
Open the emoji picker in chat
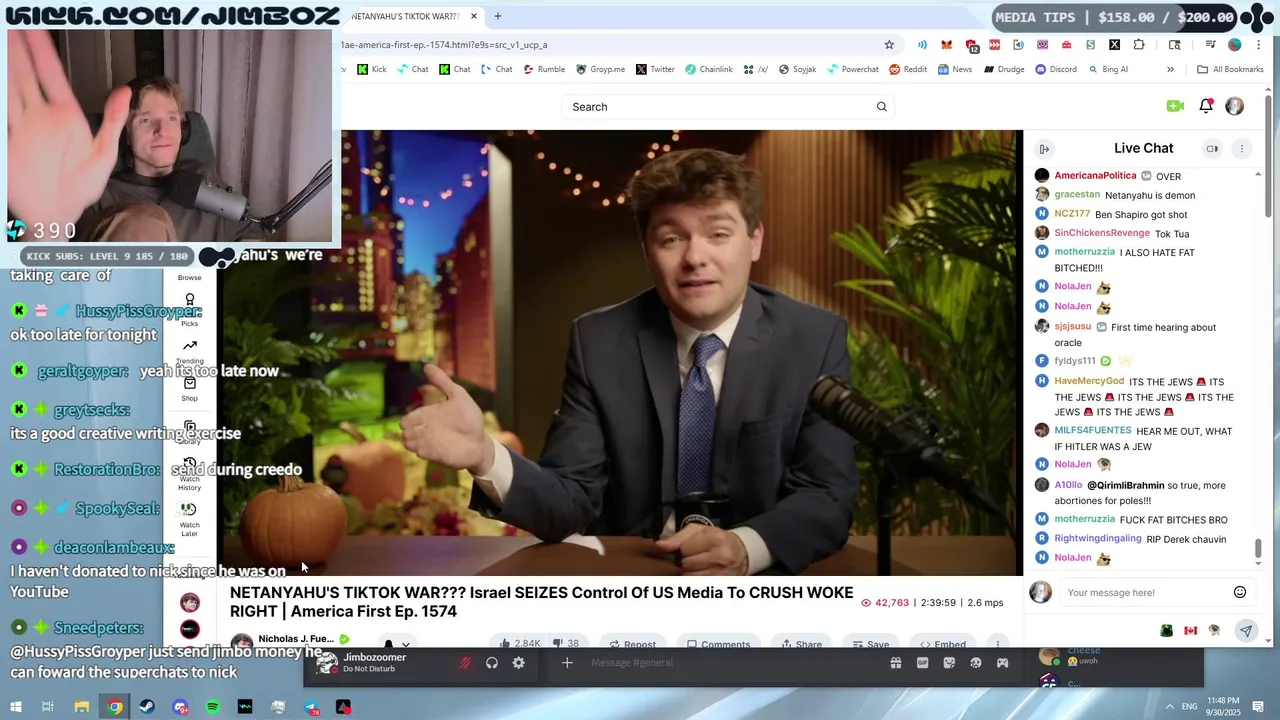(x=1240, y=592)
